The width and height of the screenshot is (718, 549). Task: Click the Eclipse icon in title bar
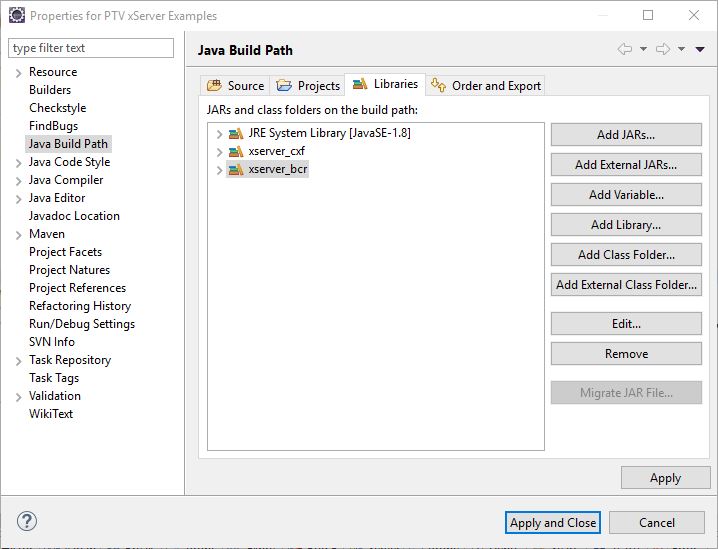17,15
